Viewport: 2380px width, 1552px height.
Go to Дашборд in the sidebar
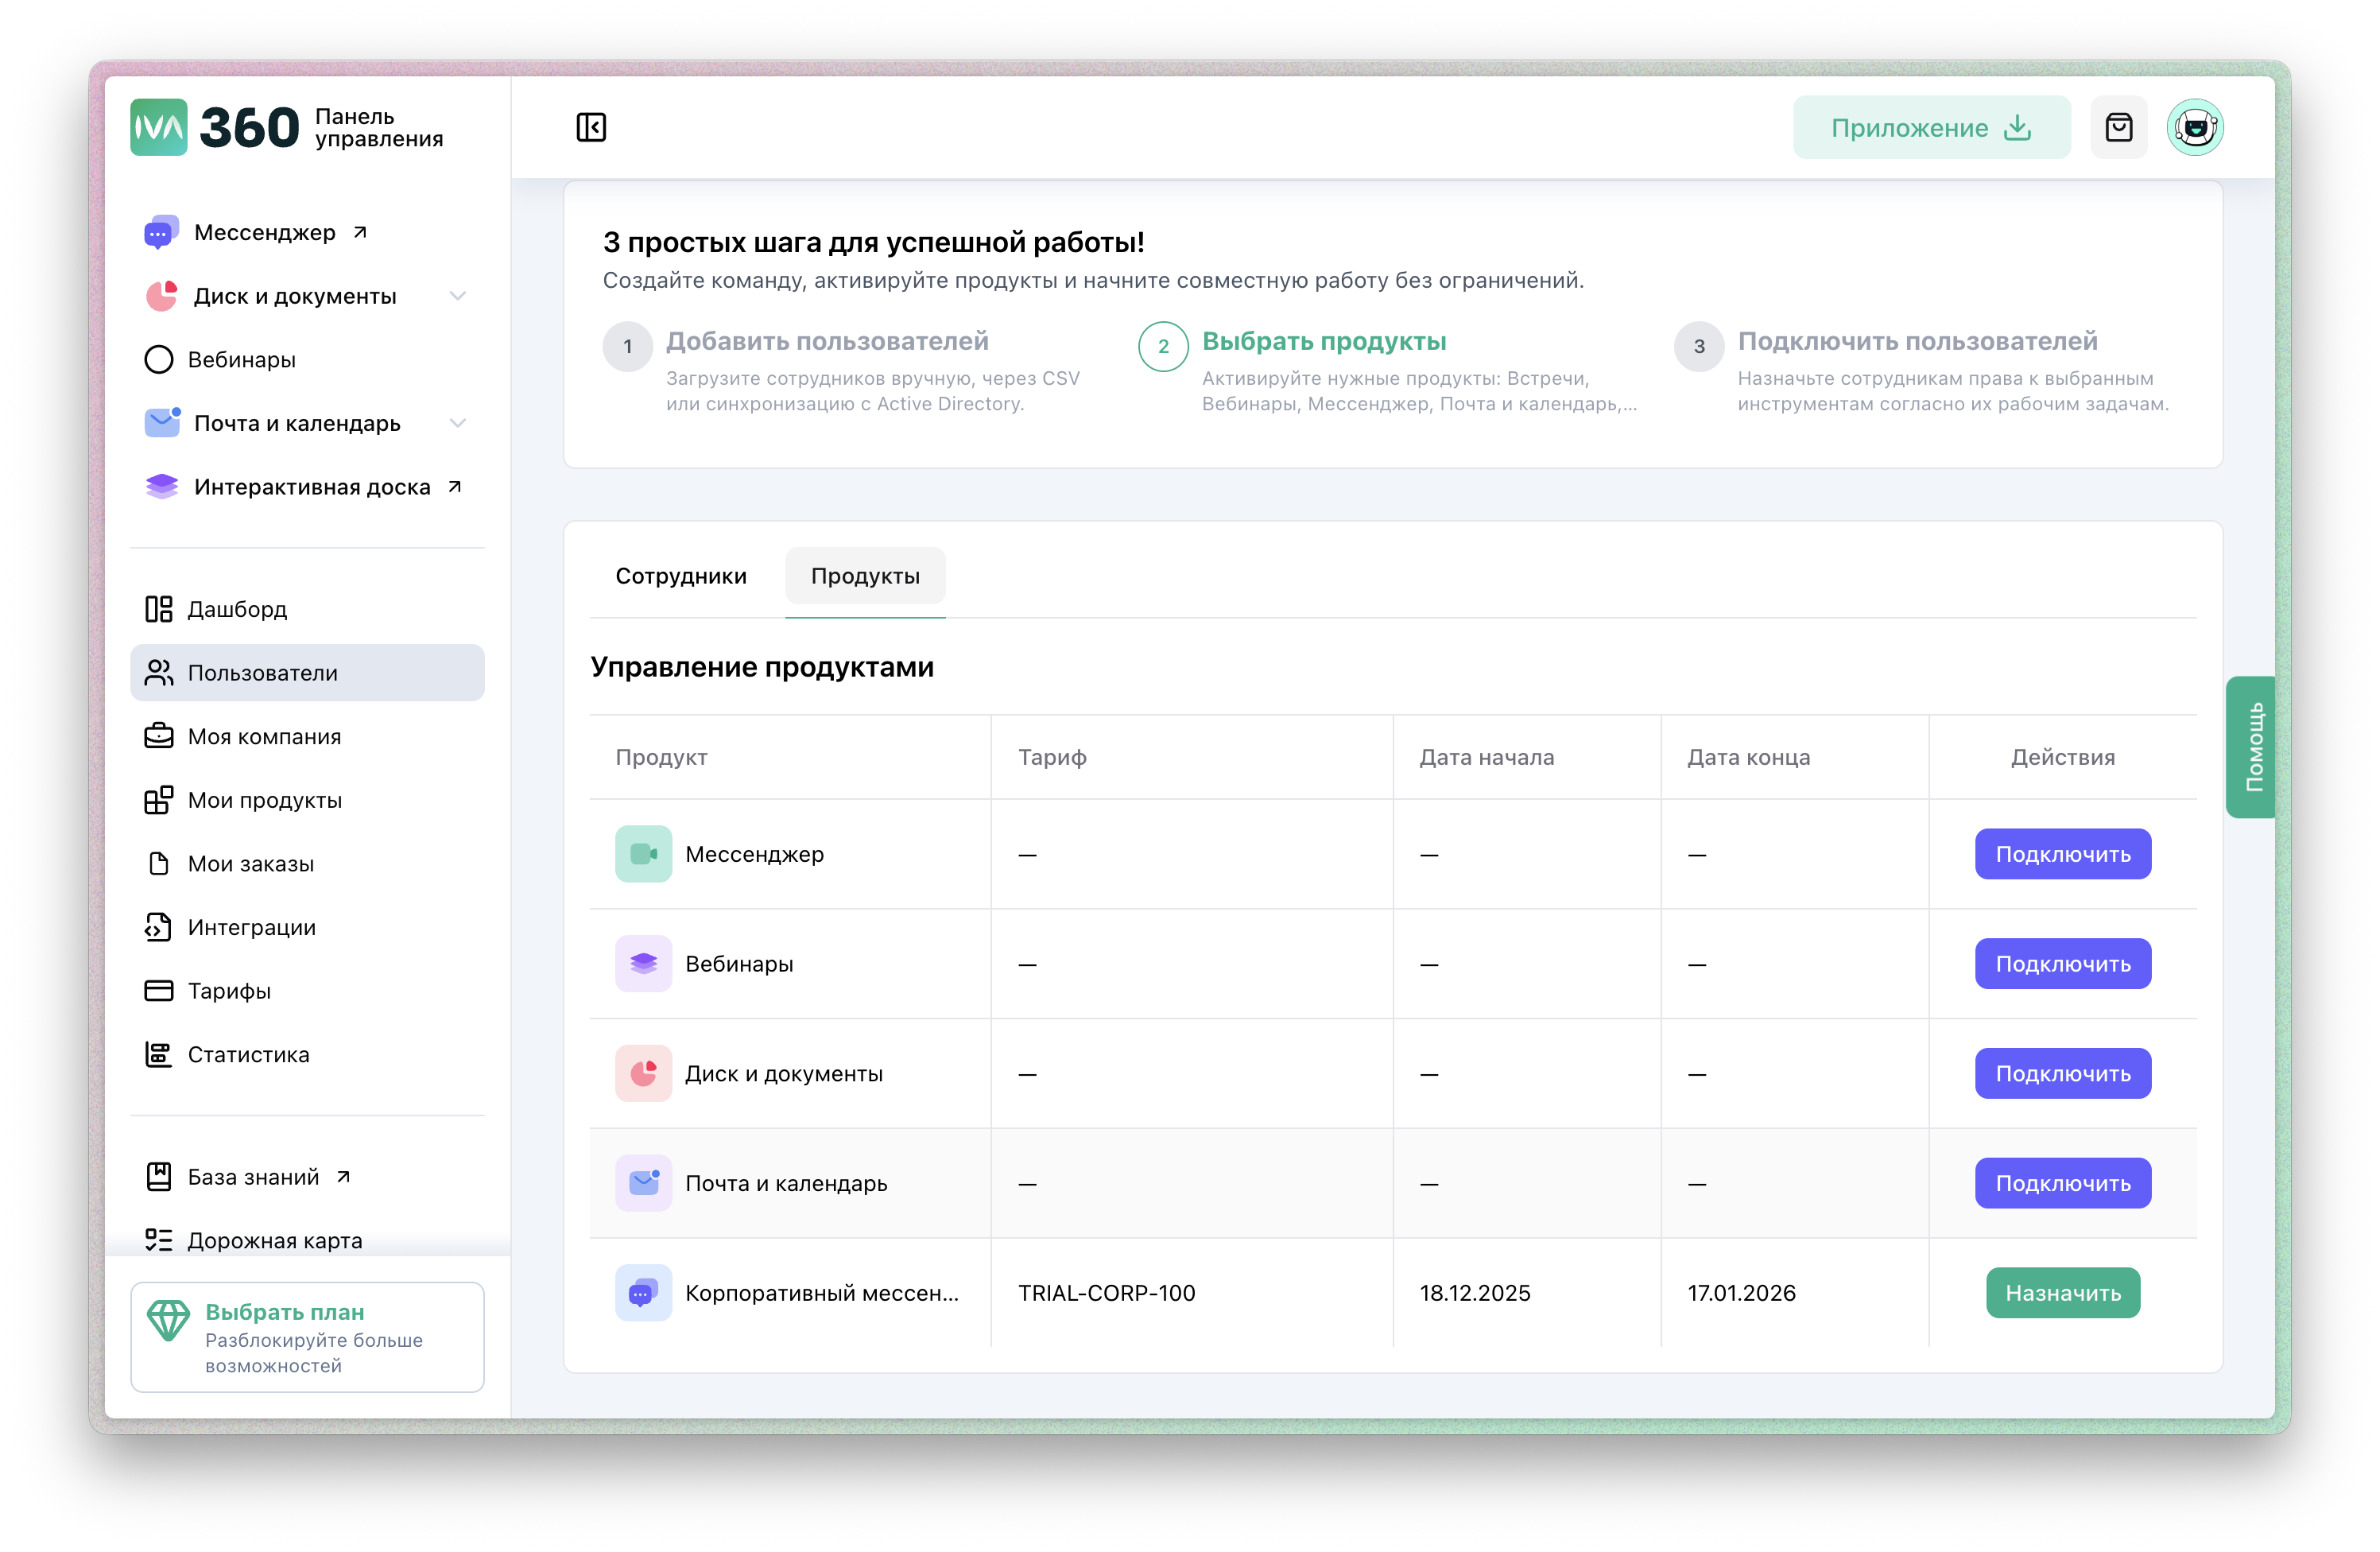pyautogui.click(x=237, y=609)
